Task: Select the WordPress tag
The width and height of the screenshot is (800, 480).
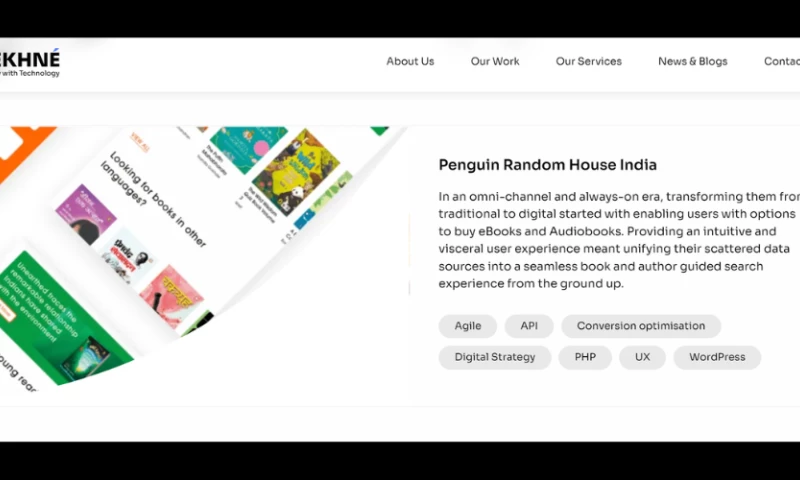Action: click(x=717, y=357)
